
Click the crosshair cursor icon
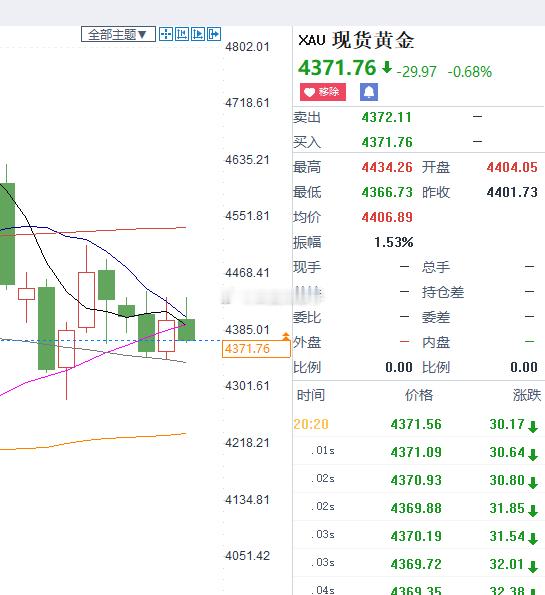pos(166,34)
